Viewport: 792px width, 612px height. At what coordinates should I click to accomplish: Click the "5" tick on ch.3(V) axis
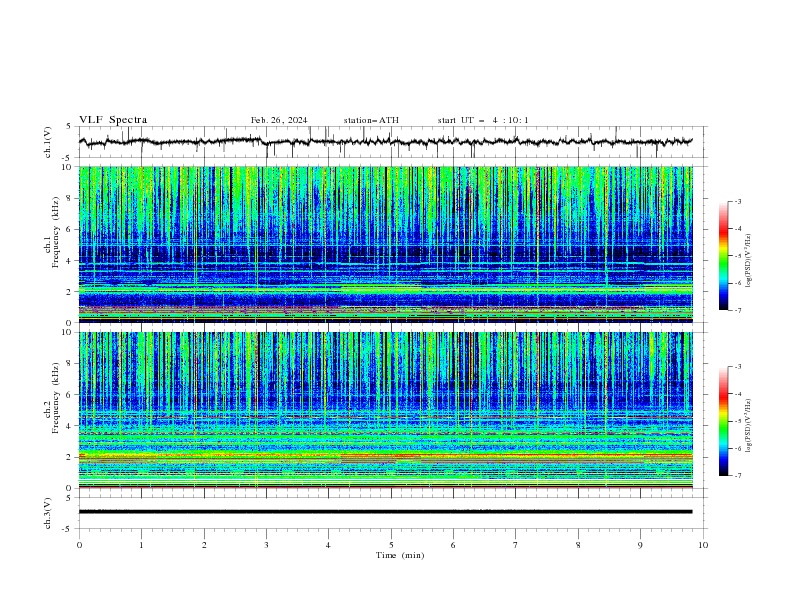[69, 497]
